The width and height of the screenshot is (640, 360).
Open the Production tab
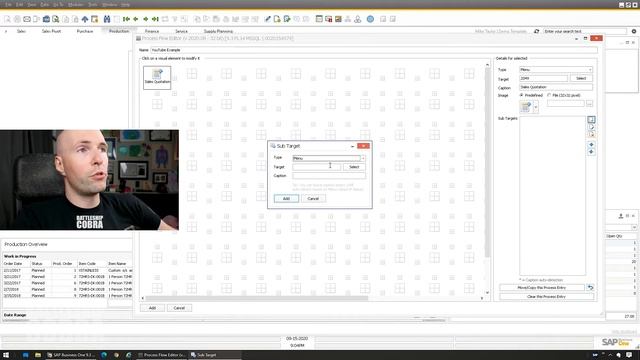[x=119, y=31]
